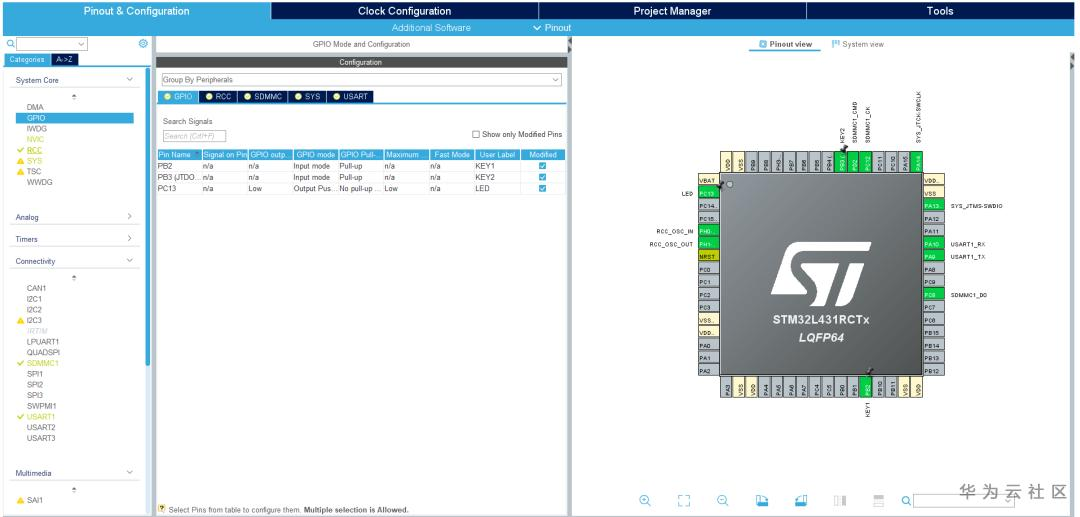Switch to A->Z sorting tab
This screenshot has width=1080, height=517.
pos(67,59)
